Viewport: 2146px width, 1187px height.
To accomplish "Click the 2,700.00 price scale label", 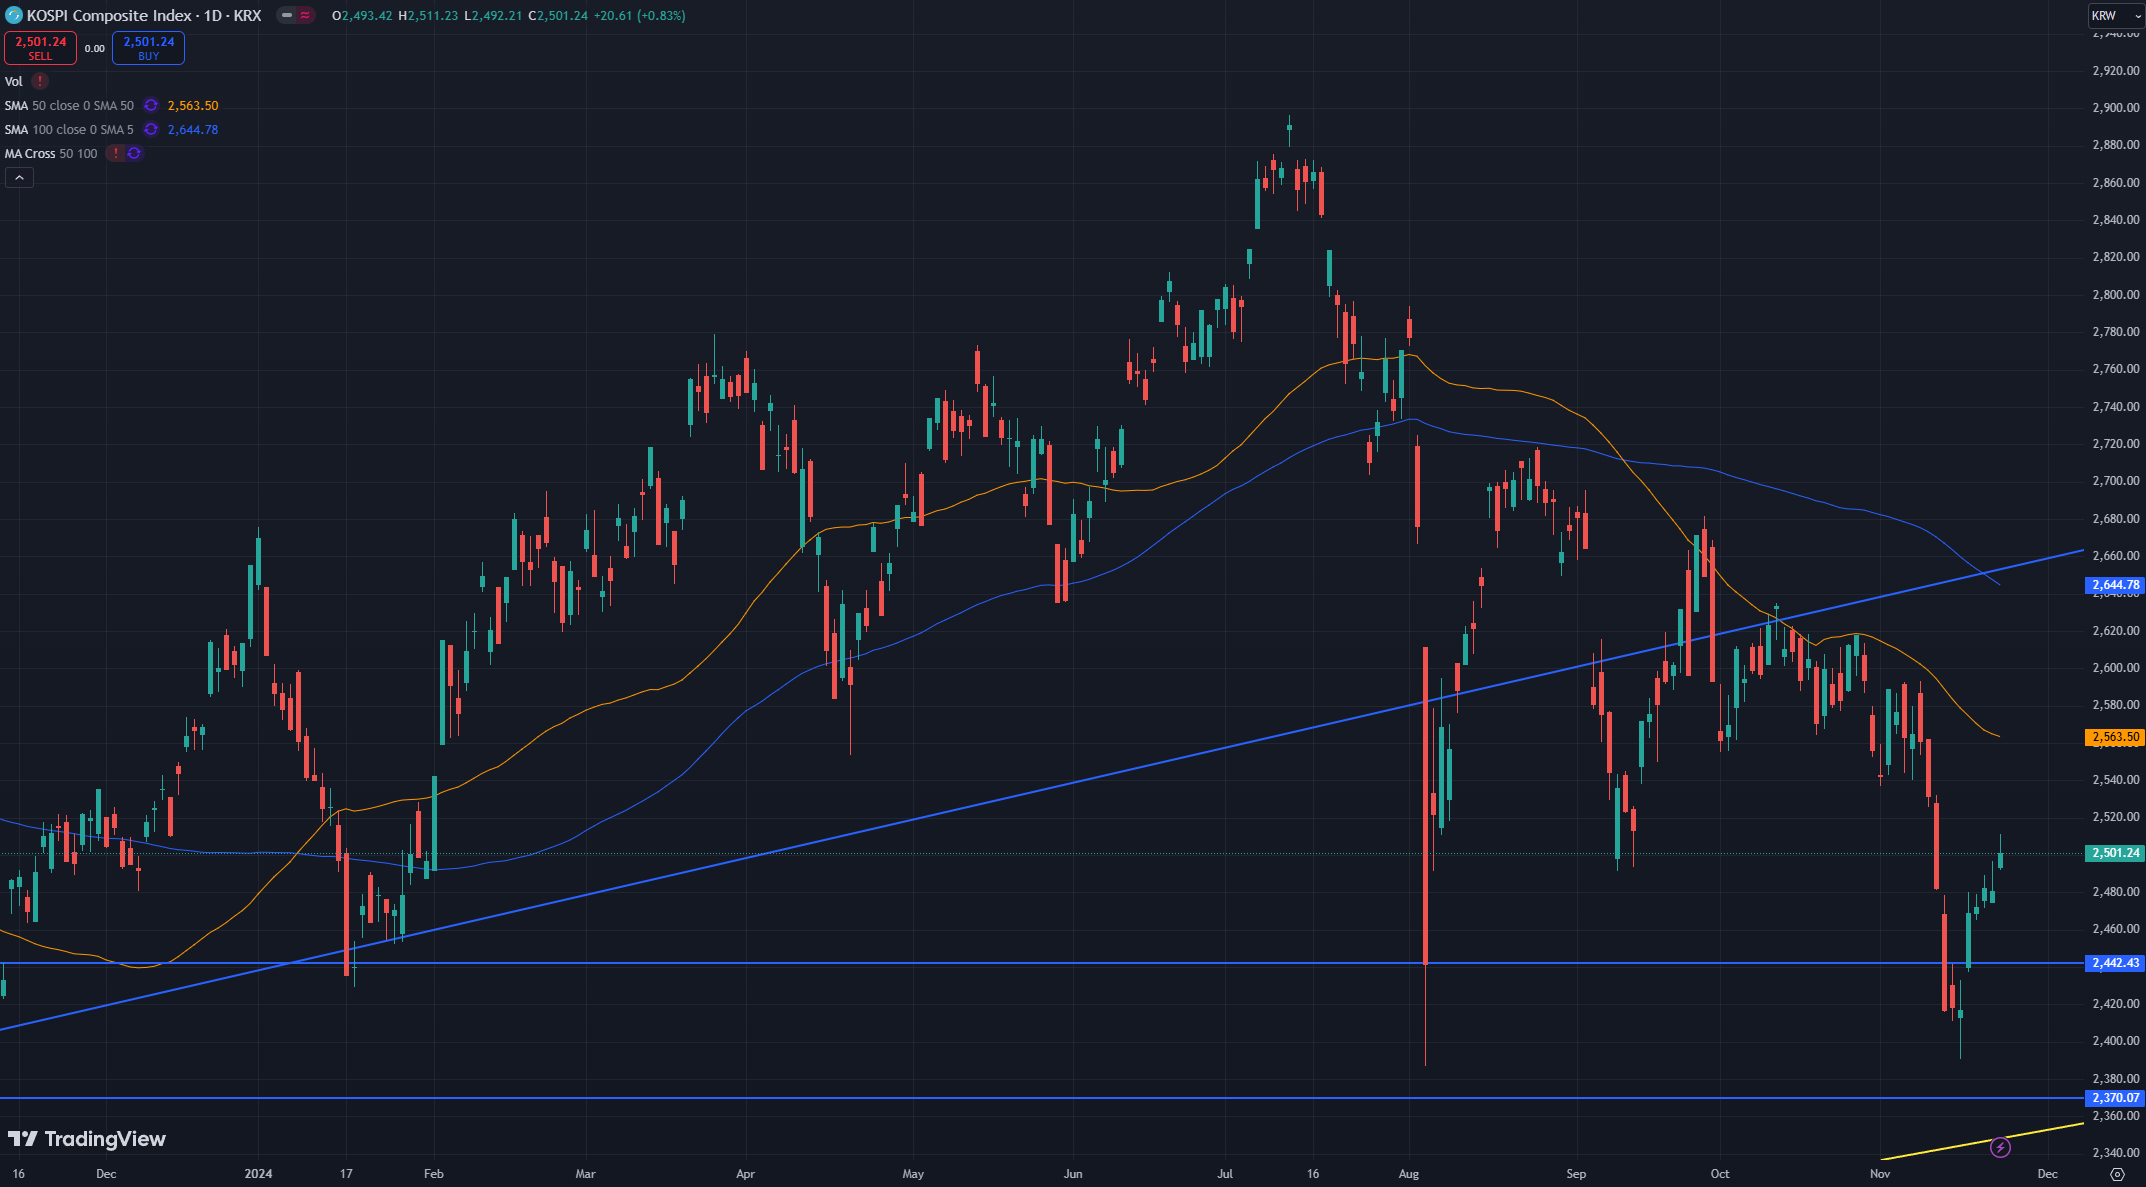I will click(x=2116, y=481).
